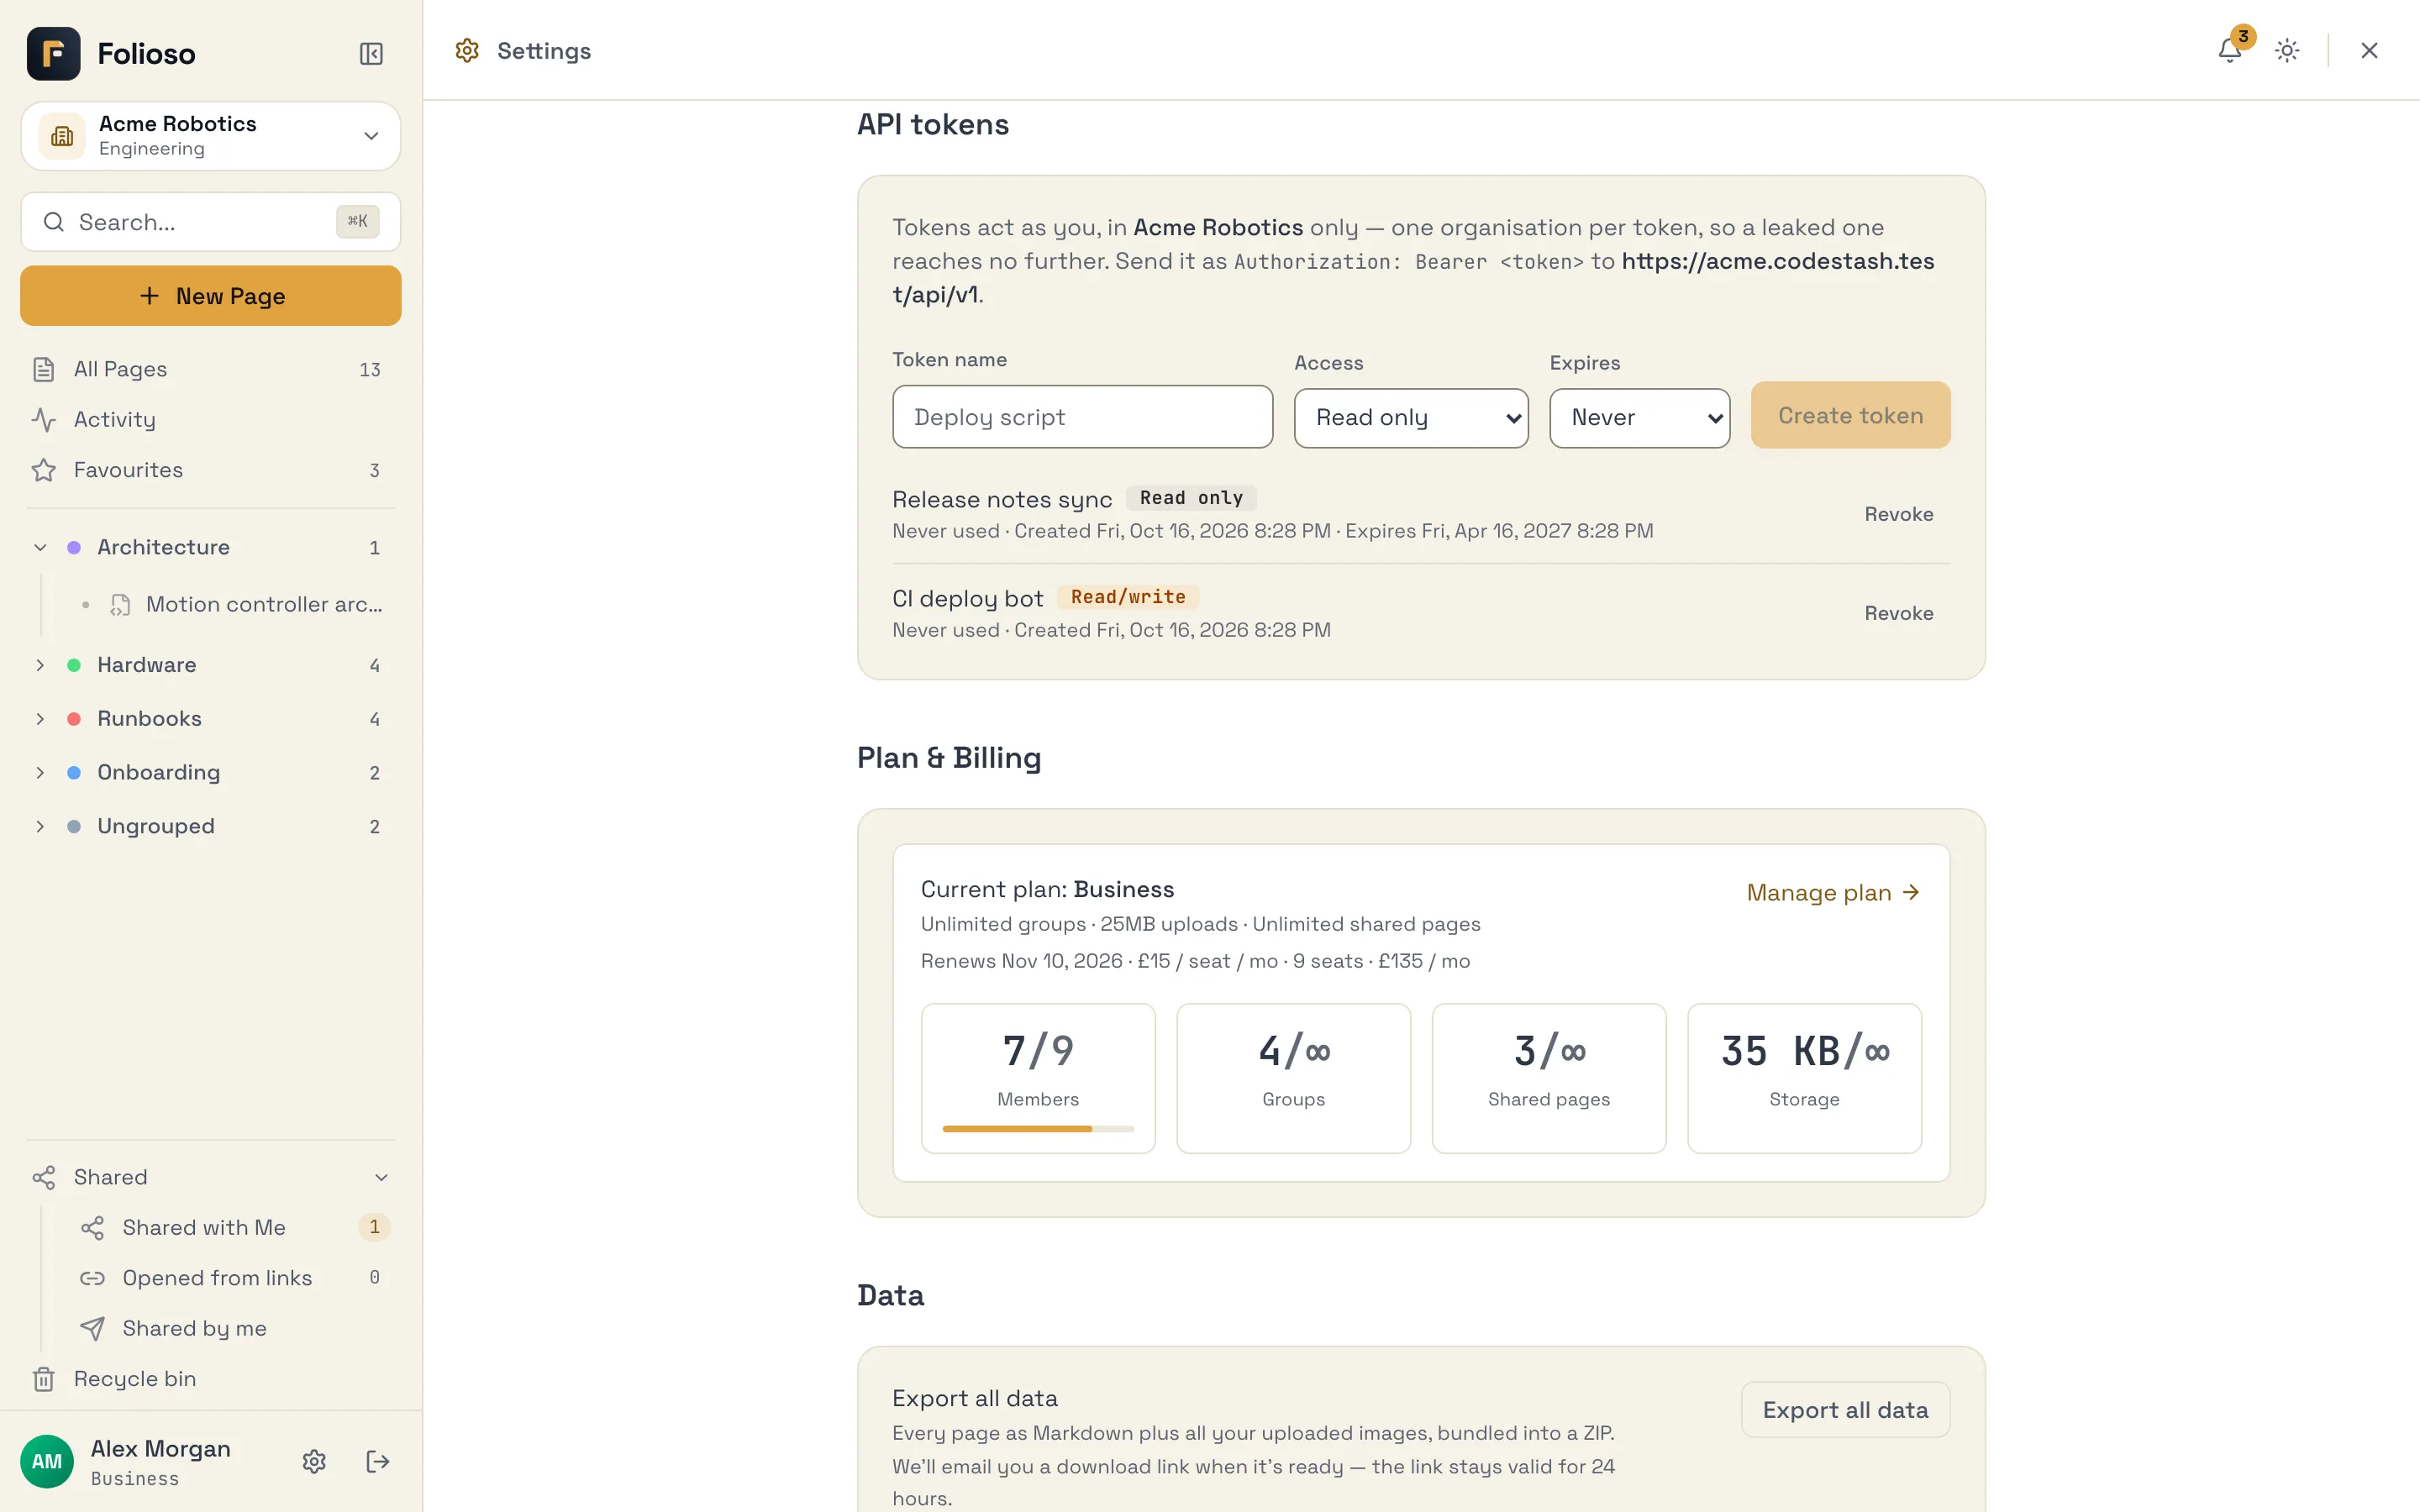2420x1512 pixels.
Task: Expand the Onboarding group
Action: click(40, 772)
